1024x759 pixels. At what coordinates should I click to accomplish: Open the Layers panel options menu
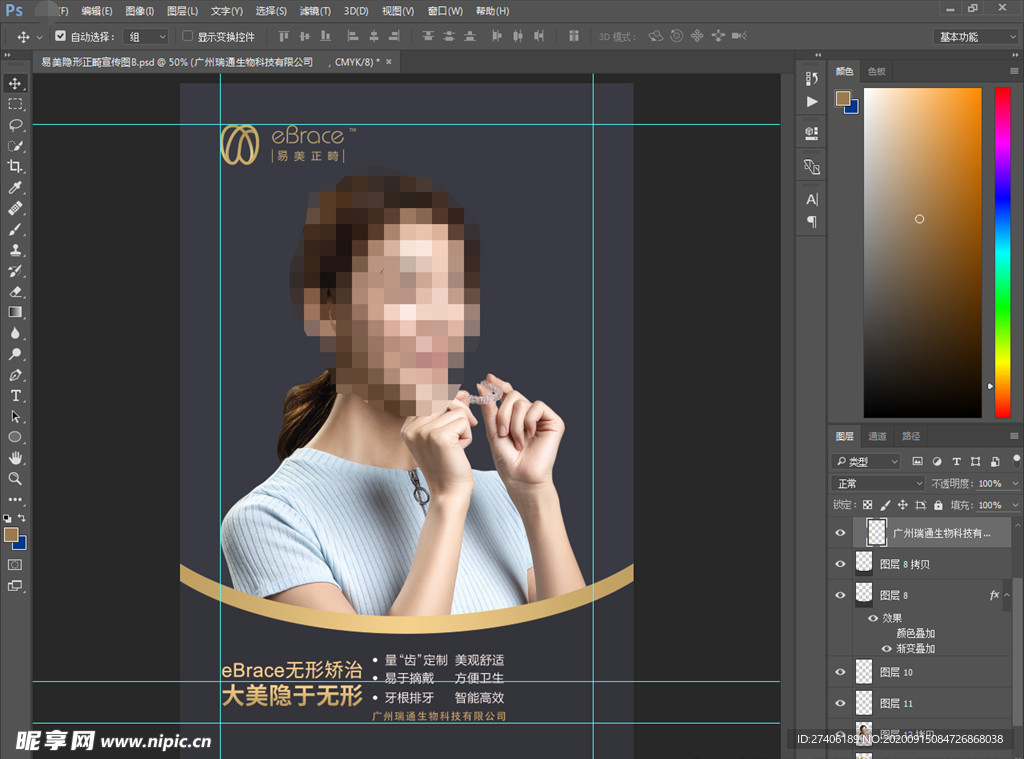[1014, 436]
